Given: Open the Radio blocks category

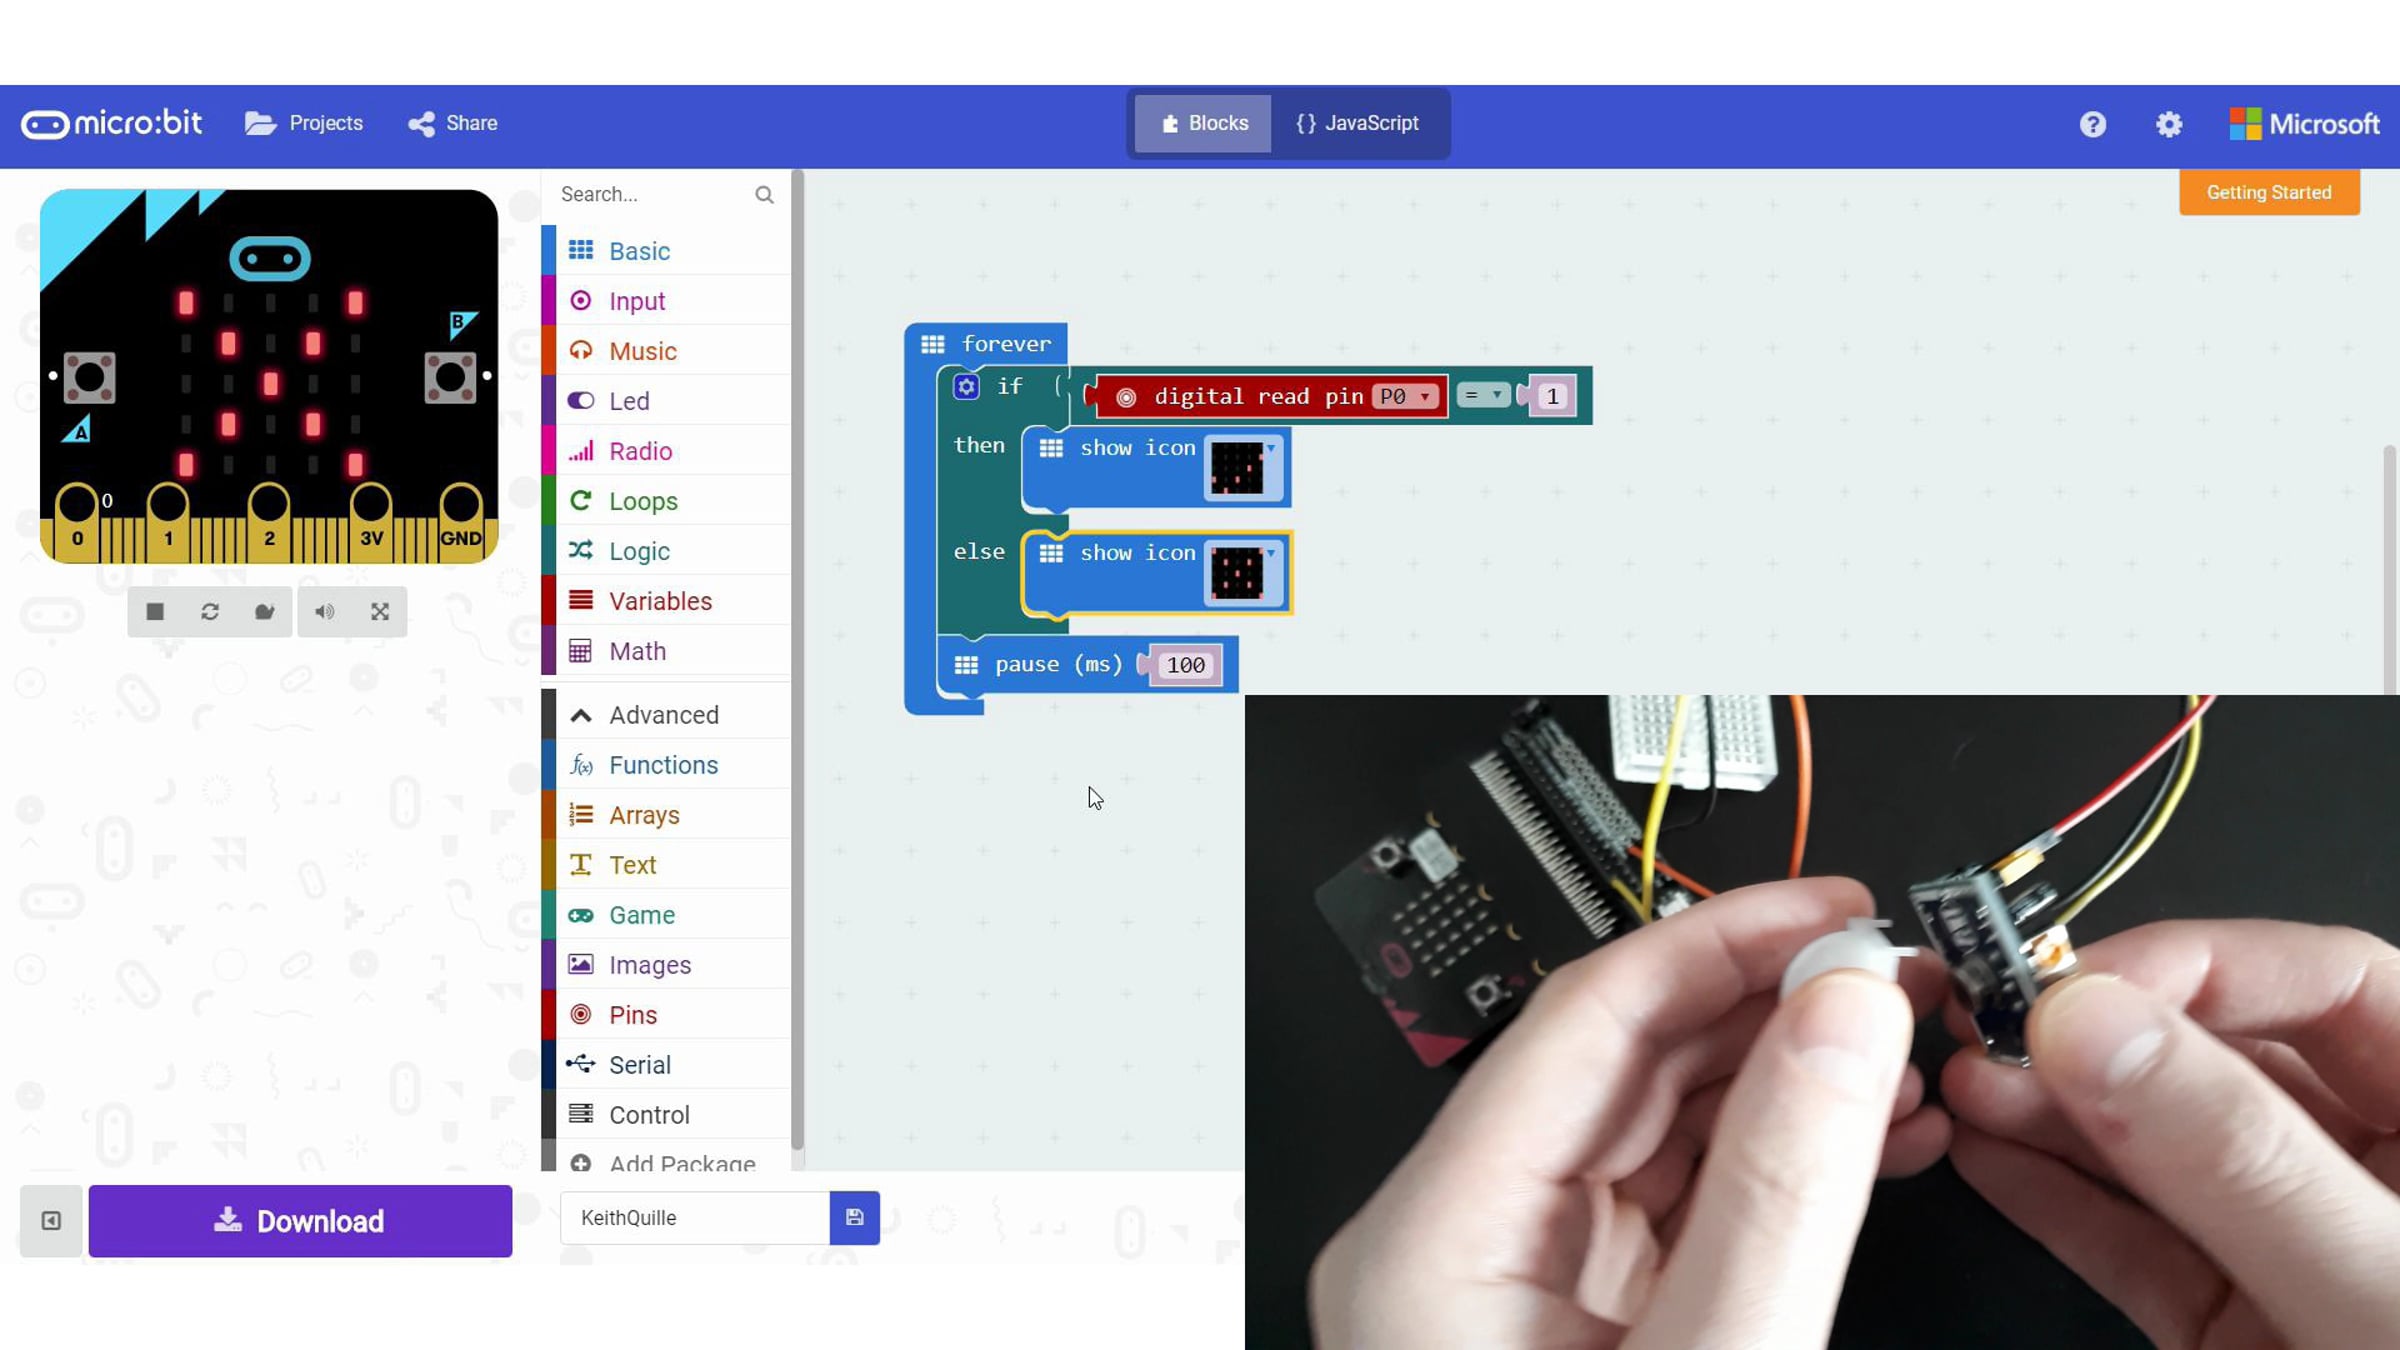Looking at the screenshot, I should [x=666, y=450].
